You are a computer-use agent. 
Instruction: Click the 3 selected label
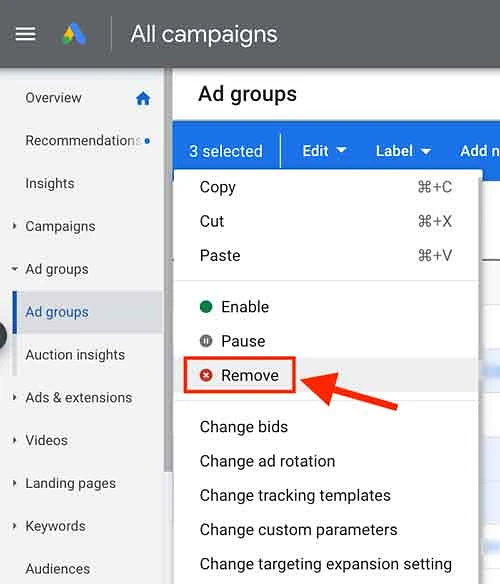tap(226, 151)
